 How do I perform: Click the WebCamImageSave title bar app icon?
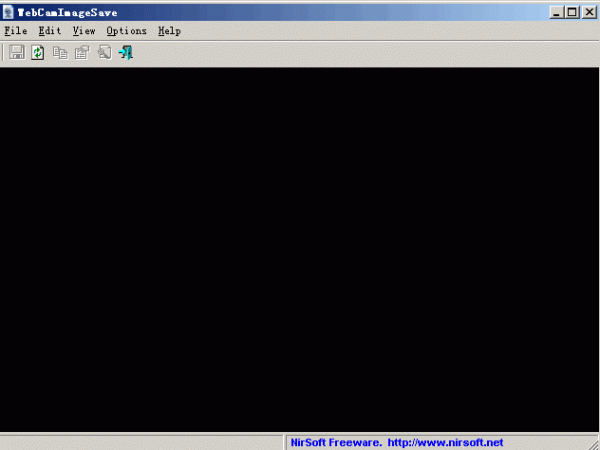pos(8,12)
